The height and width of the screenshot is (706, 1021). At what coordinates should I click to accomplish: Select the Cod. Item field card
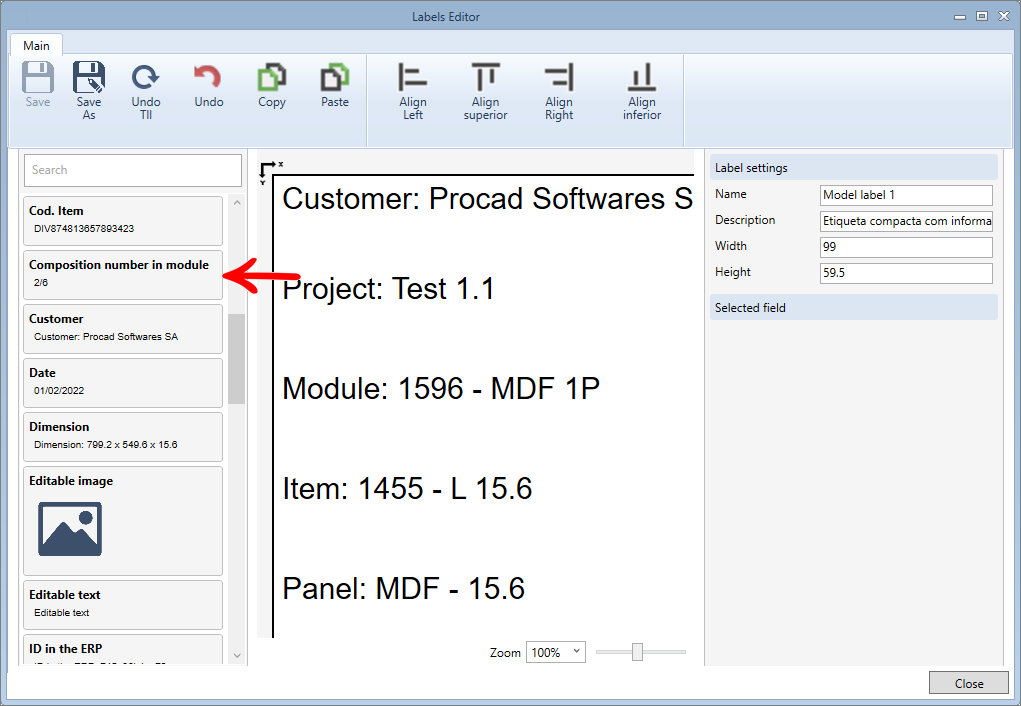[x=123, y=221]
